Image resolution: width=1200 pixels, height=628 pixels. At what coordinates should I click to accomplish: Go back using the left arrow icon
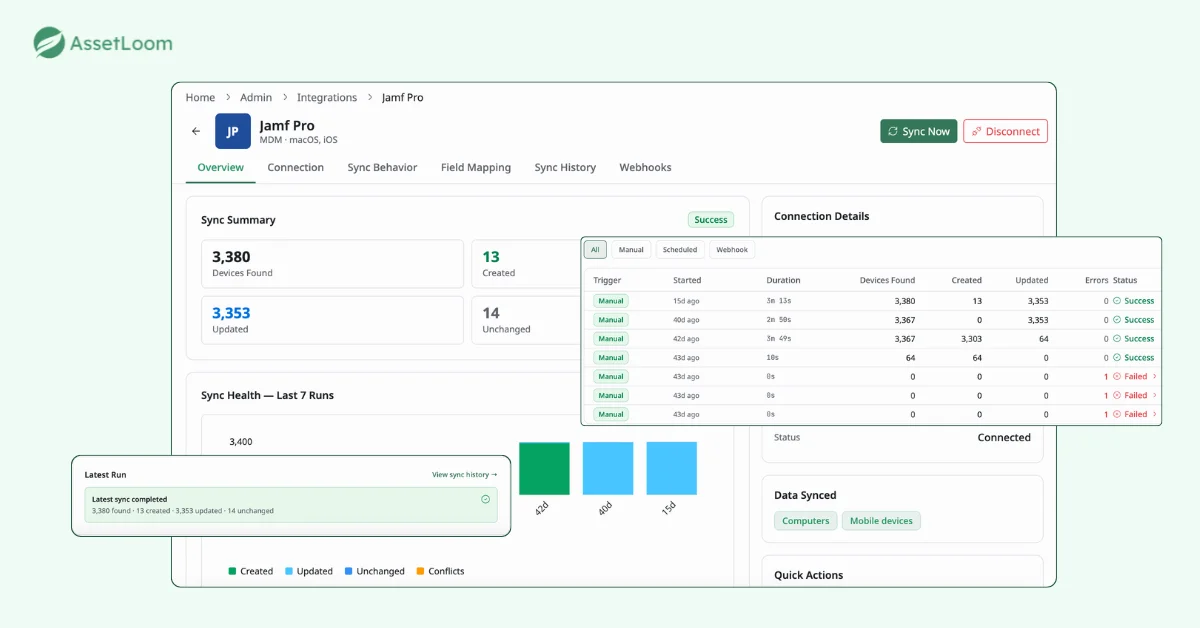pyautogui.click(x=196, y=131)
